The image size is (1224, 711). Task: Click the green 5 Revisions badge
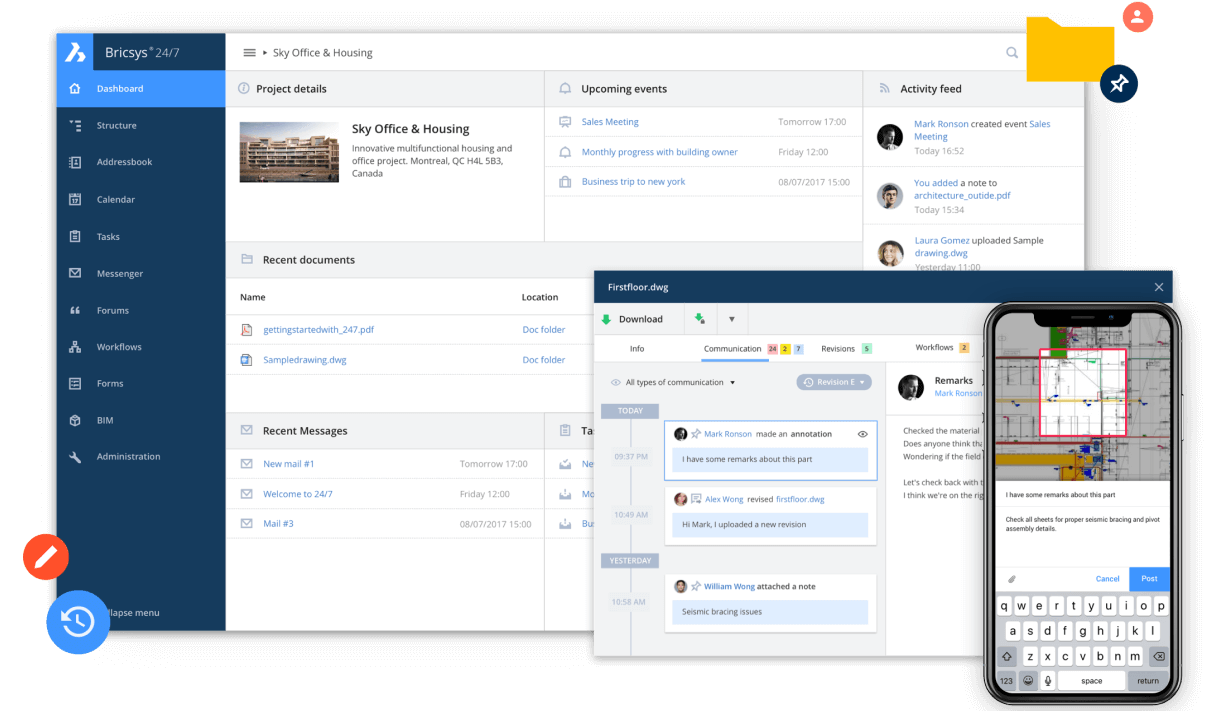(x=866, y=348)
